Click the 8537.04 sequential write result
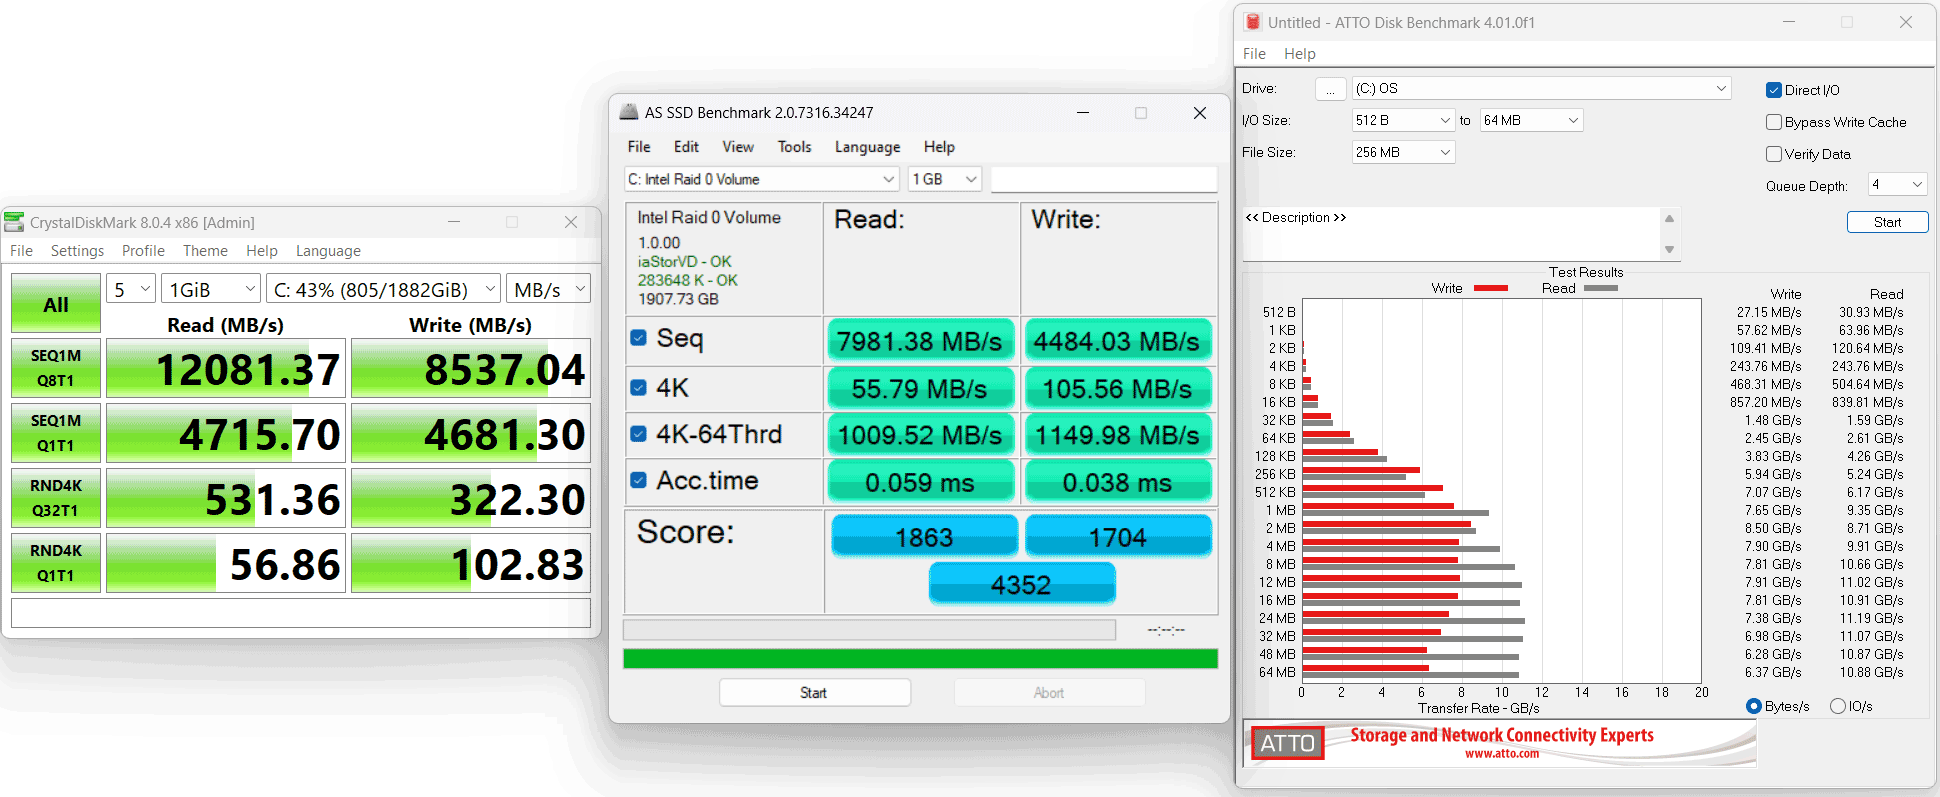 471,368
